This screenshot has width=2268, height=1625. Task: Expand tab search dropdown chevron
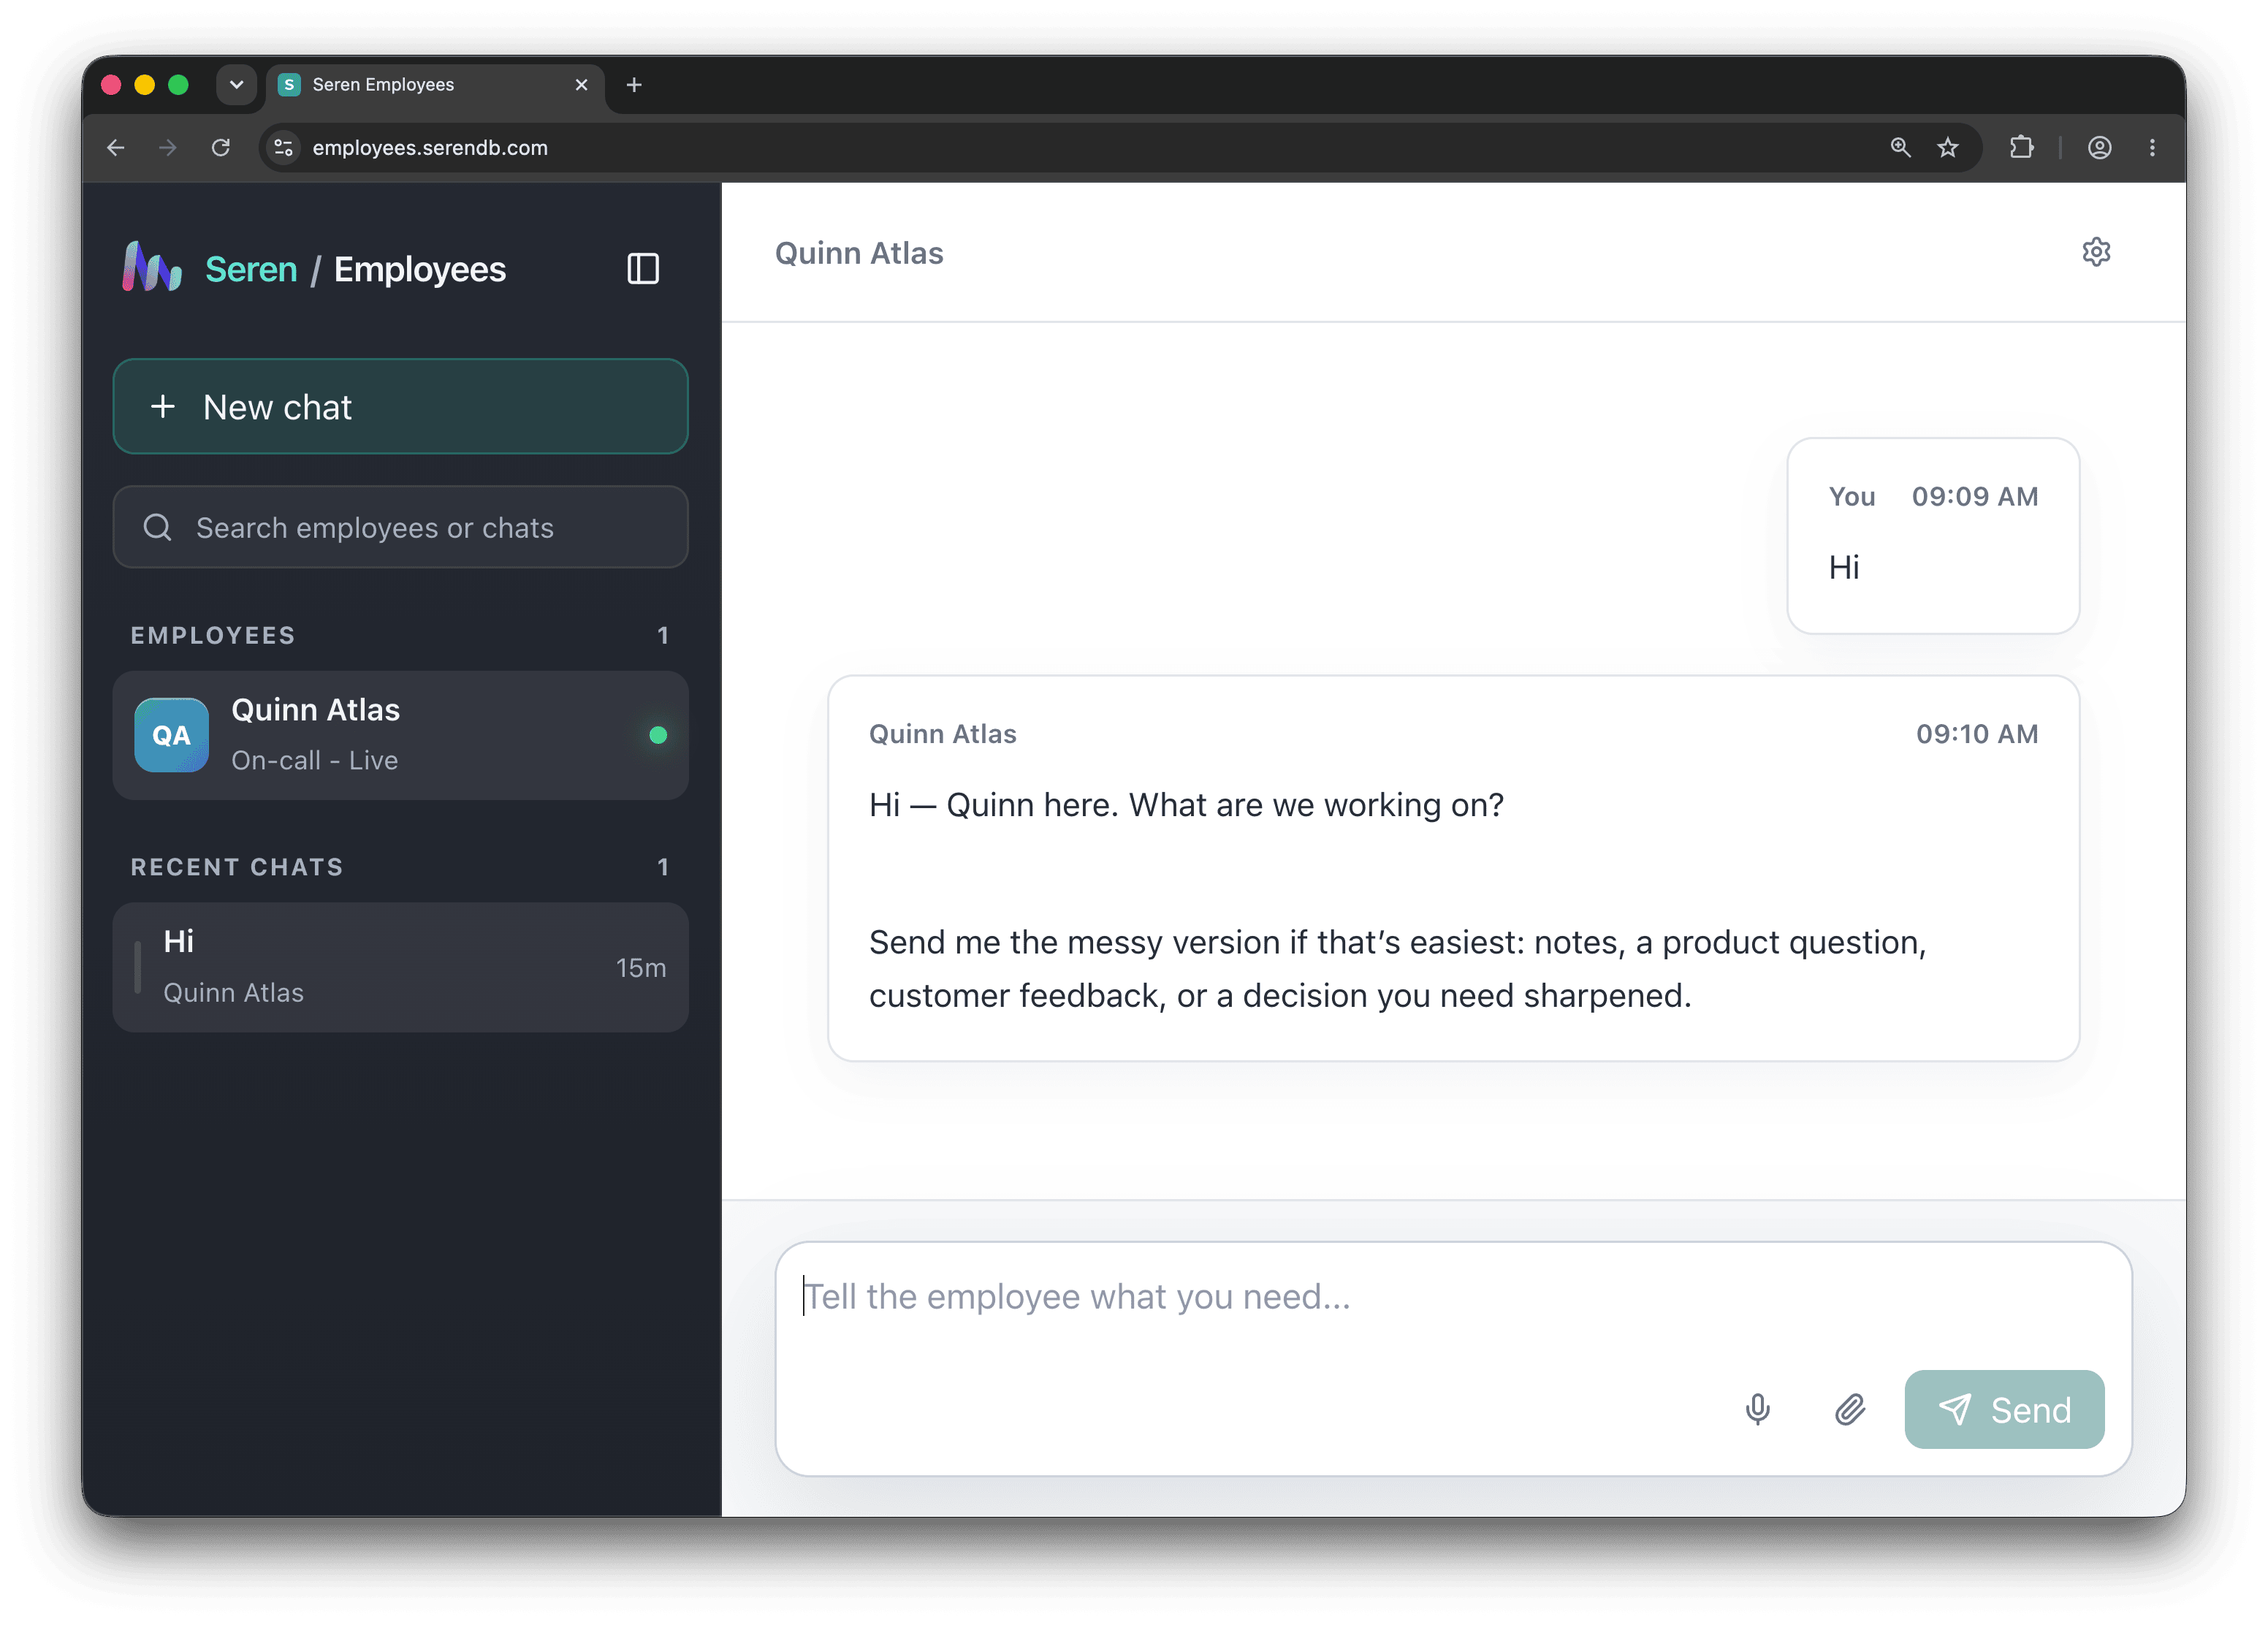point(236,85)
